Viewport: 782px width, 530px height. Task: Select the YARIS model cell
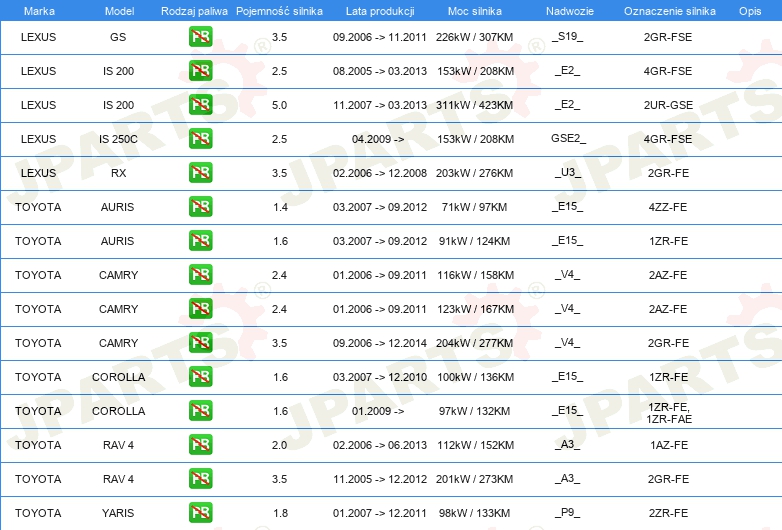click(x=118, y=513)
